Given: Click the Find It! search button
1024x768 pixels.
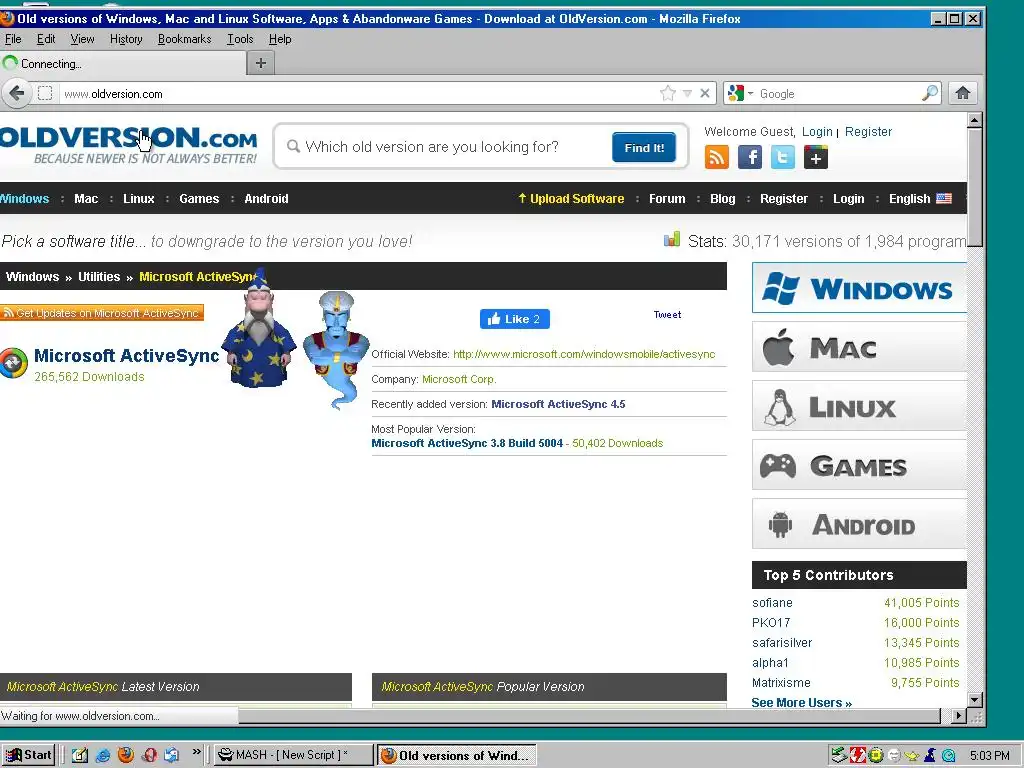Looking at the screenshot, I should pyautogui.click(x=644, y=148).
